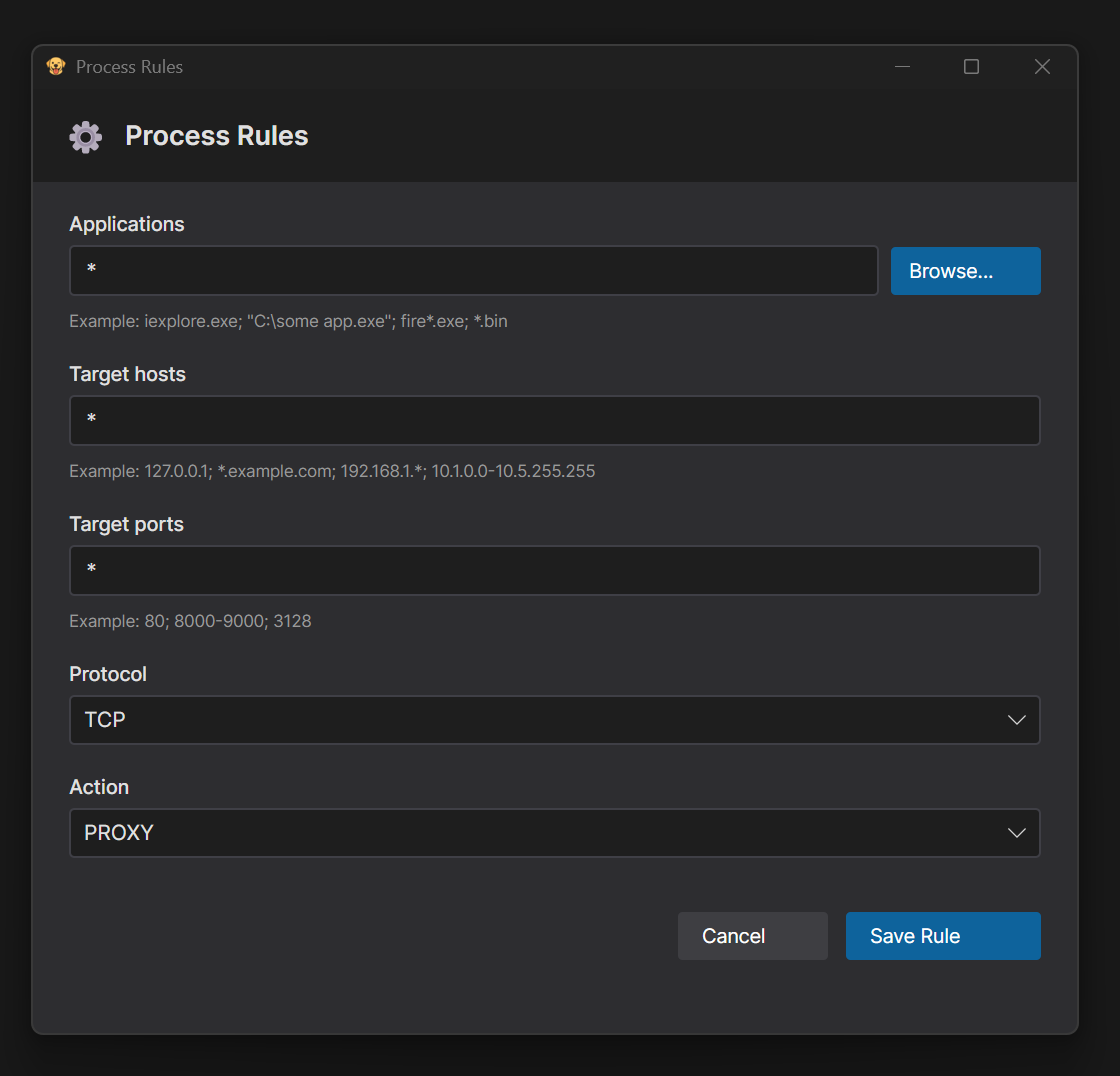
Task: Focus the Target ports input field
Action: click(x=555, y=570)
